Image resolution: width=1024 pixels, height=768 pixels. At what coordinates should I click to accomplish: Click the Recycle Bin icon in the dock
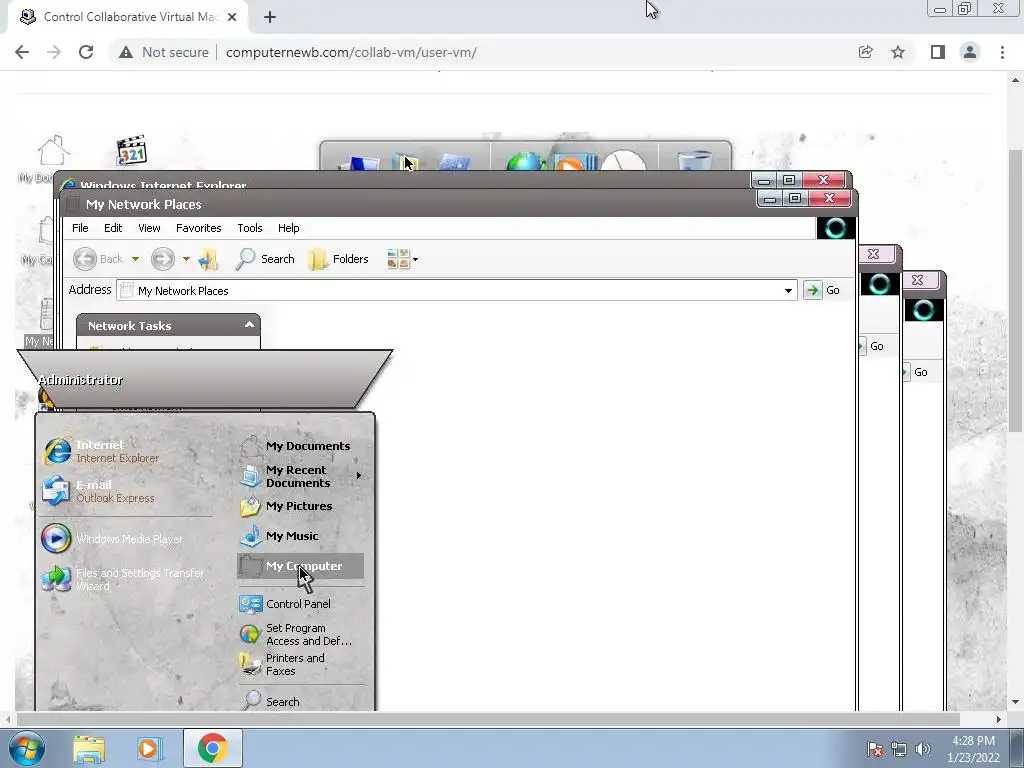click(x=694, y=159)
